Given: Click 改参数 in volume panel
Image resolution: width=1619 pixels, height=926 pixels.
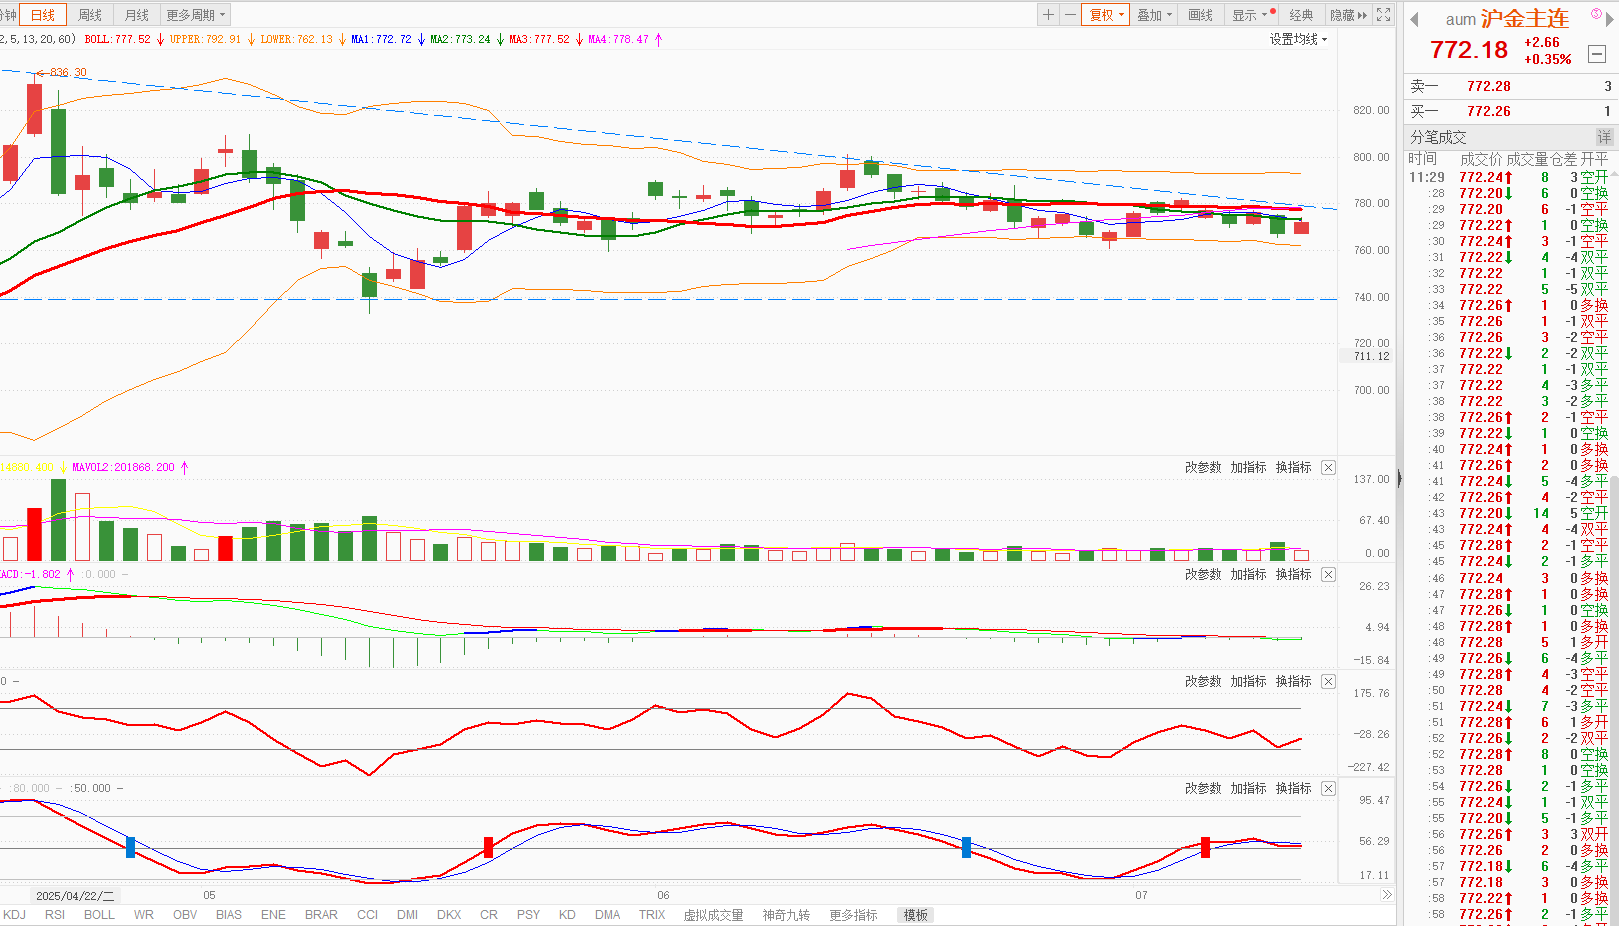Looking at the screenshot, I should click(x=1203, y=468).
